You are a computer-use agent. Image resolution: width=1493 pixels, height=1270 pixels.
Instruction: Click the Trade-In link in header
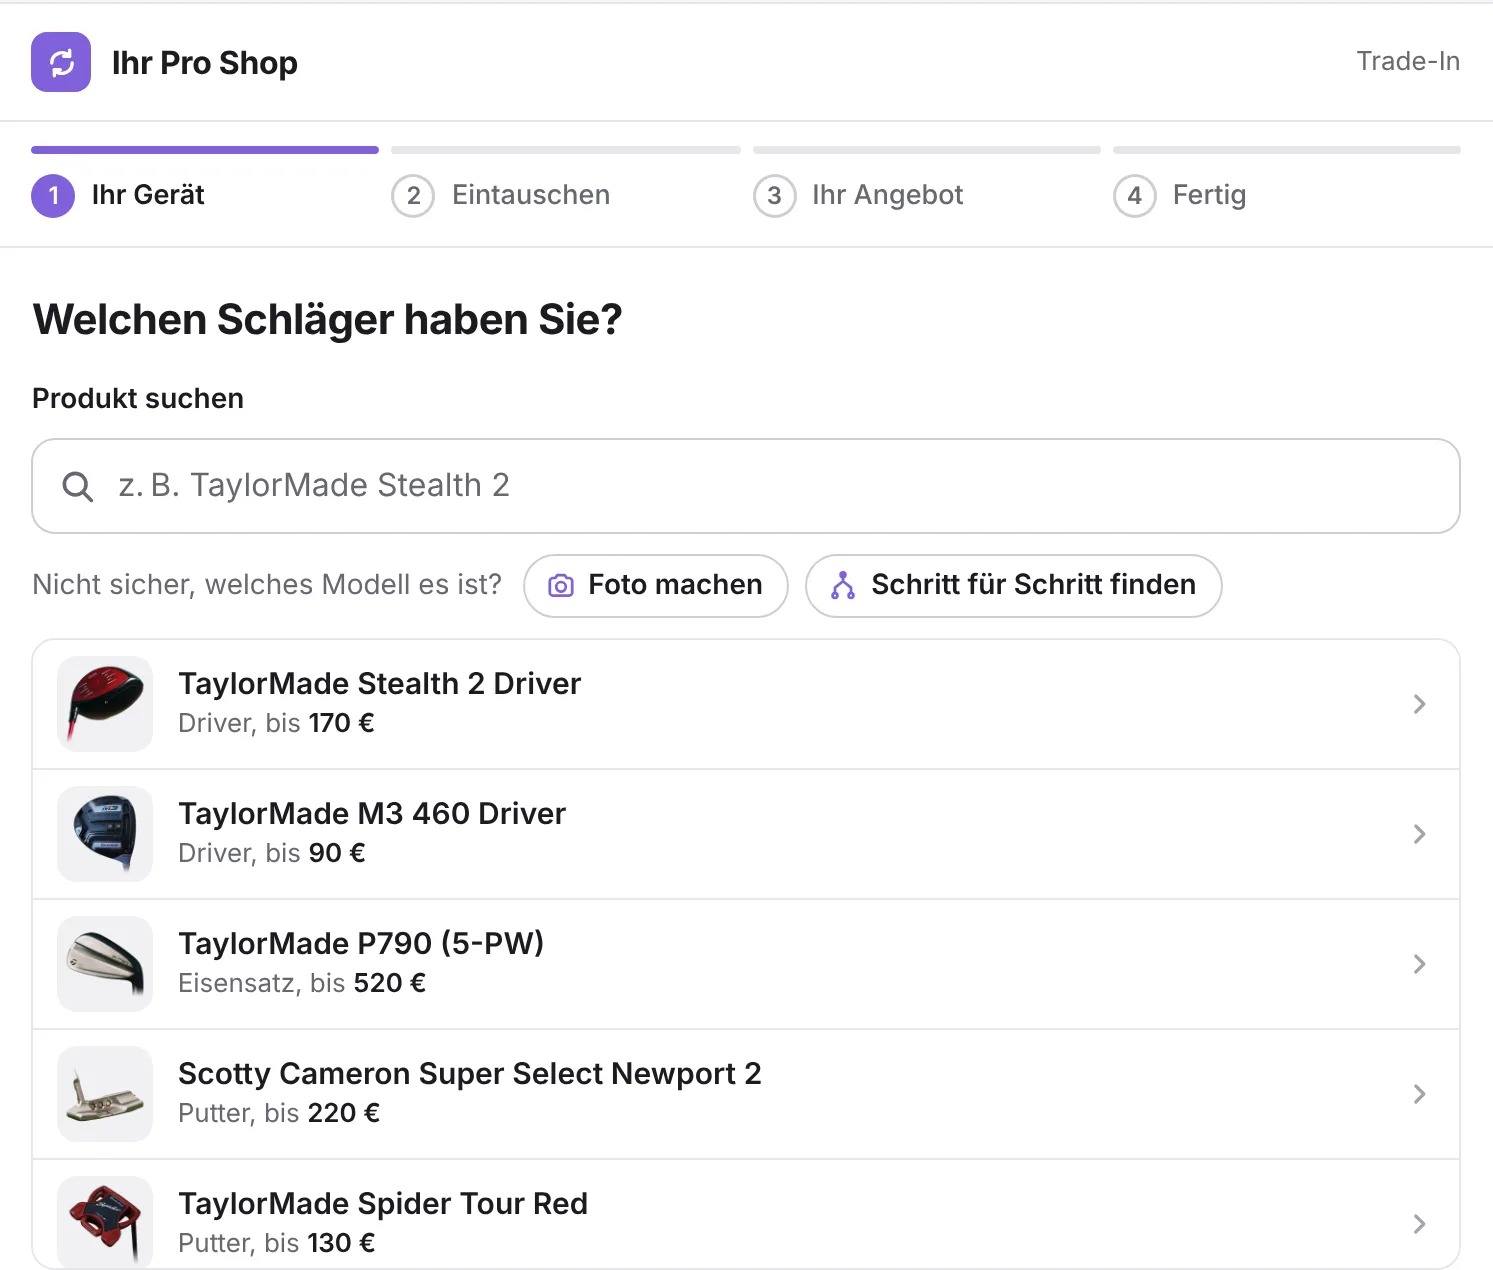point(1408,61)
